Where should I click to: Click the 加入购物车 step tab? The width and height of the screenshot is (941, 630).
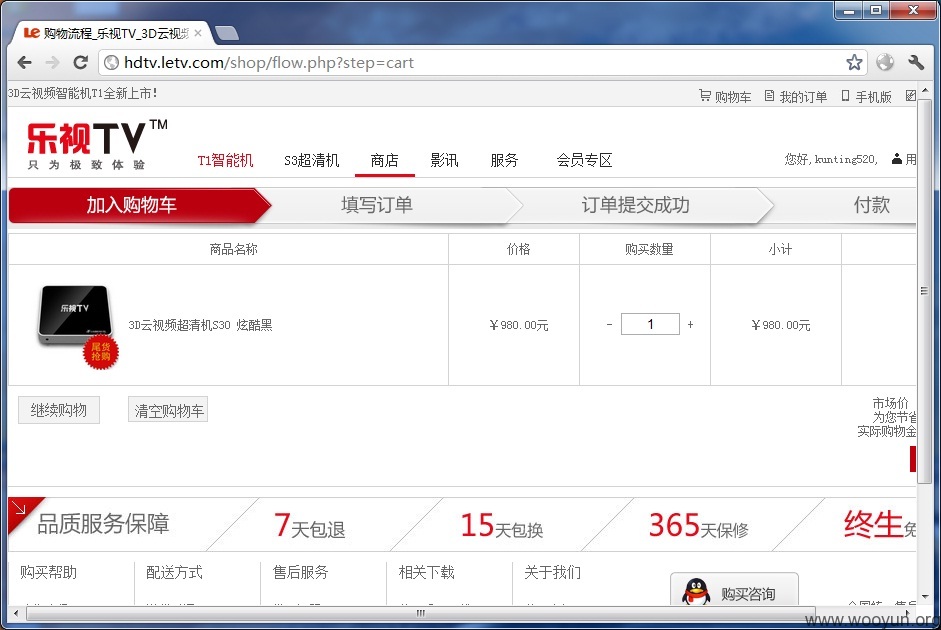(x=139, y=205)
